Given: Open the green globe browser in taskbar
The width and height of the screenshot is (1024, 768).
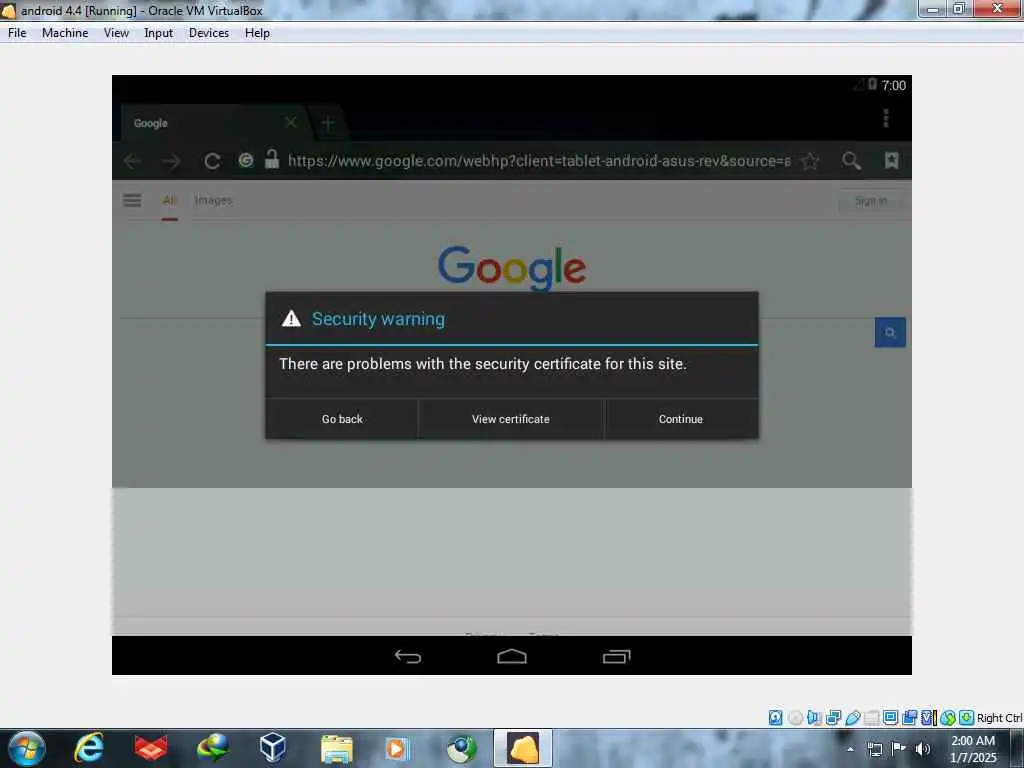Looking at the screenshot, I should click(x=461, y=748).
